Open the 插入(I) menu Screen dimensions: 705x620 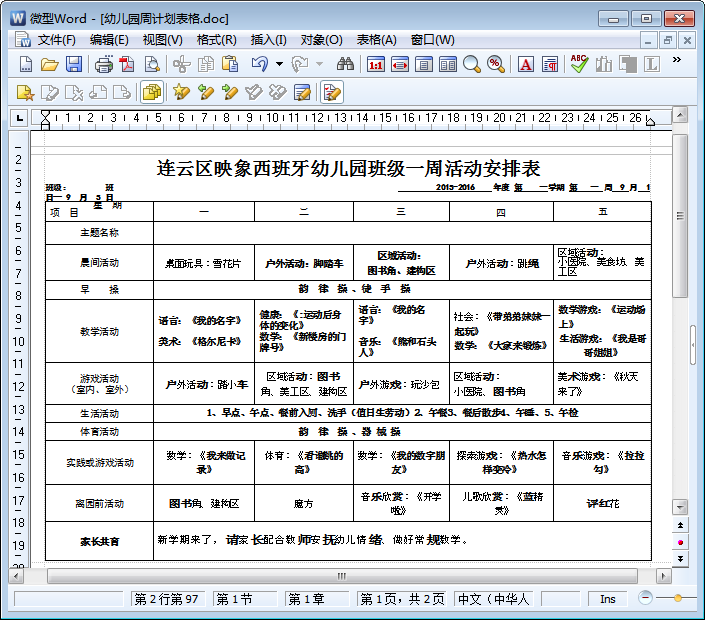(x=268, y=40)
